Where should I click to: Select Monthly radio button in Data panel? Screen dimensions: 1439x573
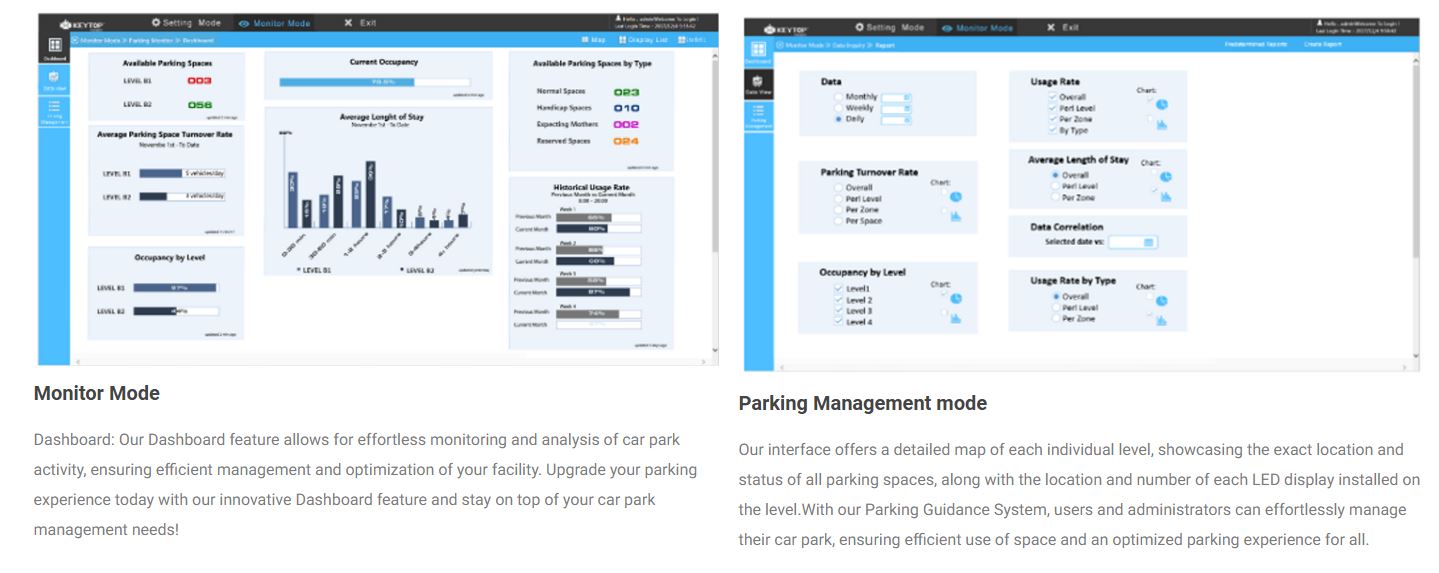pos(838,97)
